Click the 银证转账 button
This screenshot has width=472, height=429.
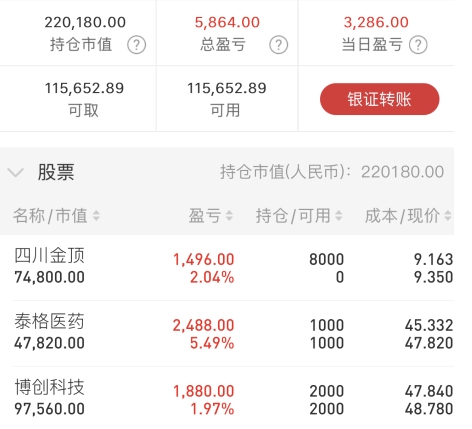pos(380,99)
